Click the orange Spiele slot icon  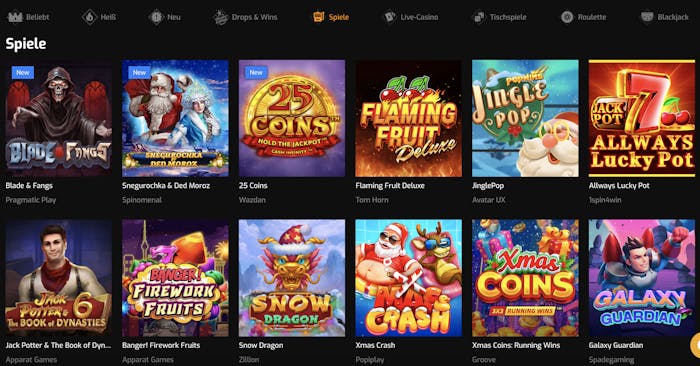click(318, 17)
